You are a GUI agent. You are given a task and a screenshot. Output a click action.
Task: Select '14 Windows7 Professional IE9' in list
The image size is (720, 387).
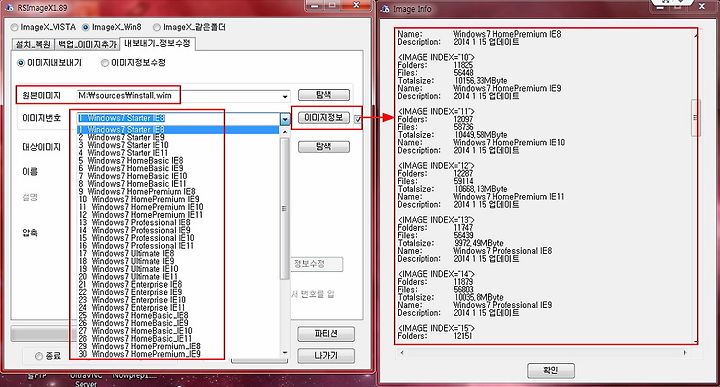178,230
